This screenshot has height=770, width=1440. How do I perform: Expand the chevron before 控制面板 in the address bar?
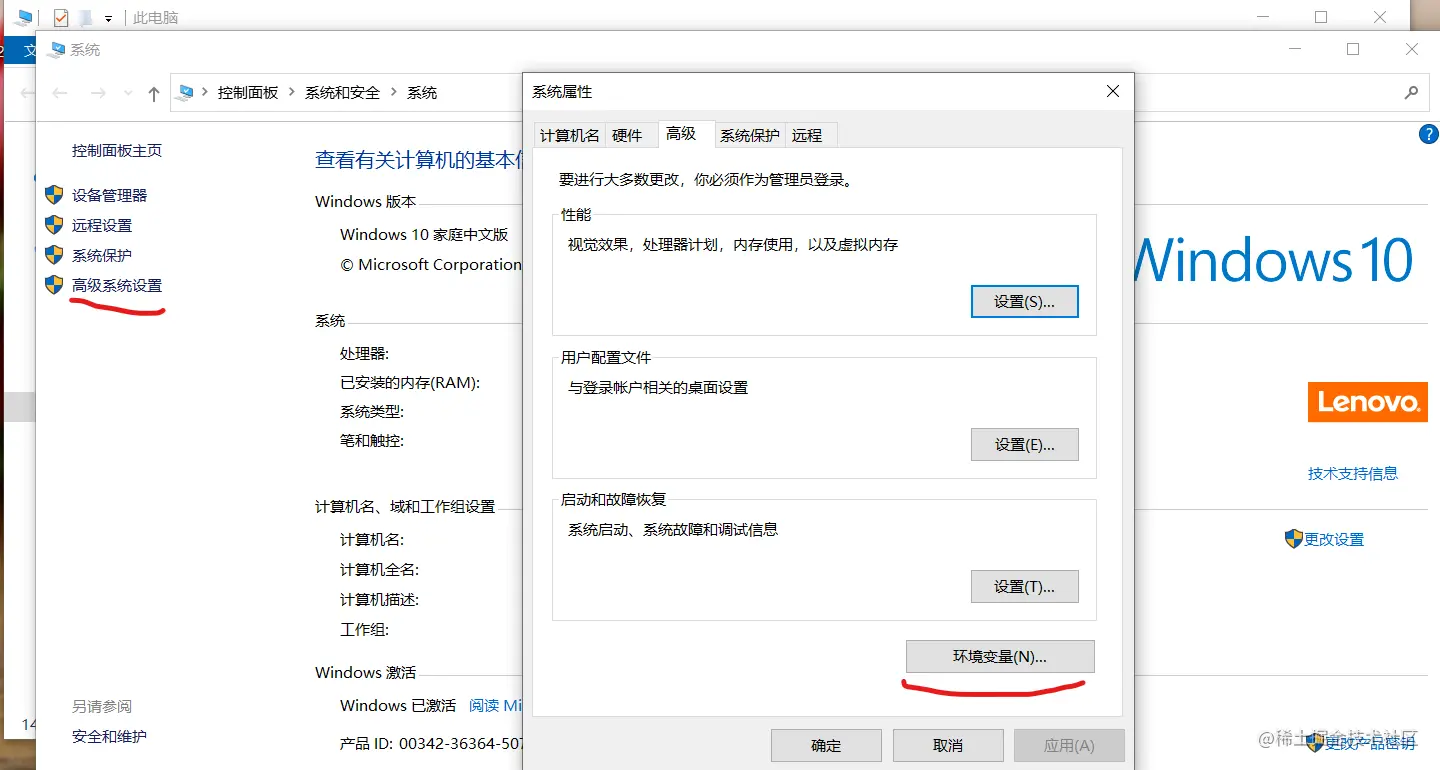[205, 93]
